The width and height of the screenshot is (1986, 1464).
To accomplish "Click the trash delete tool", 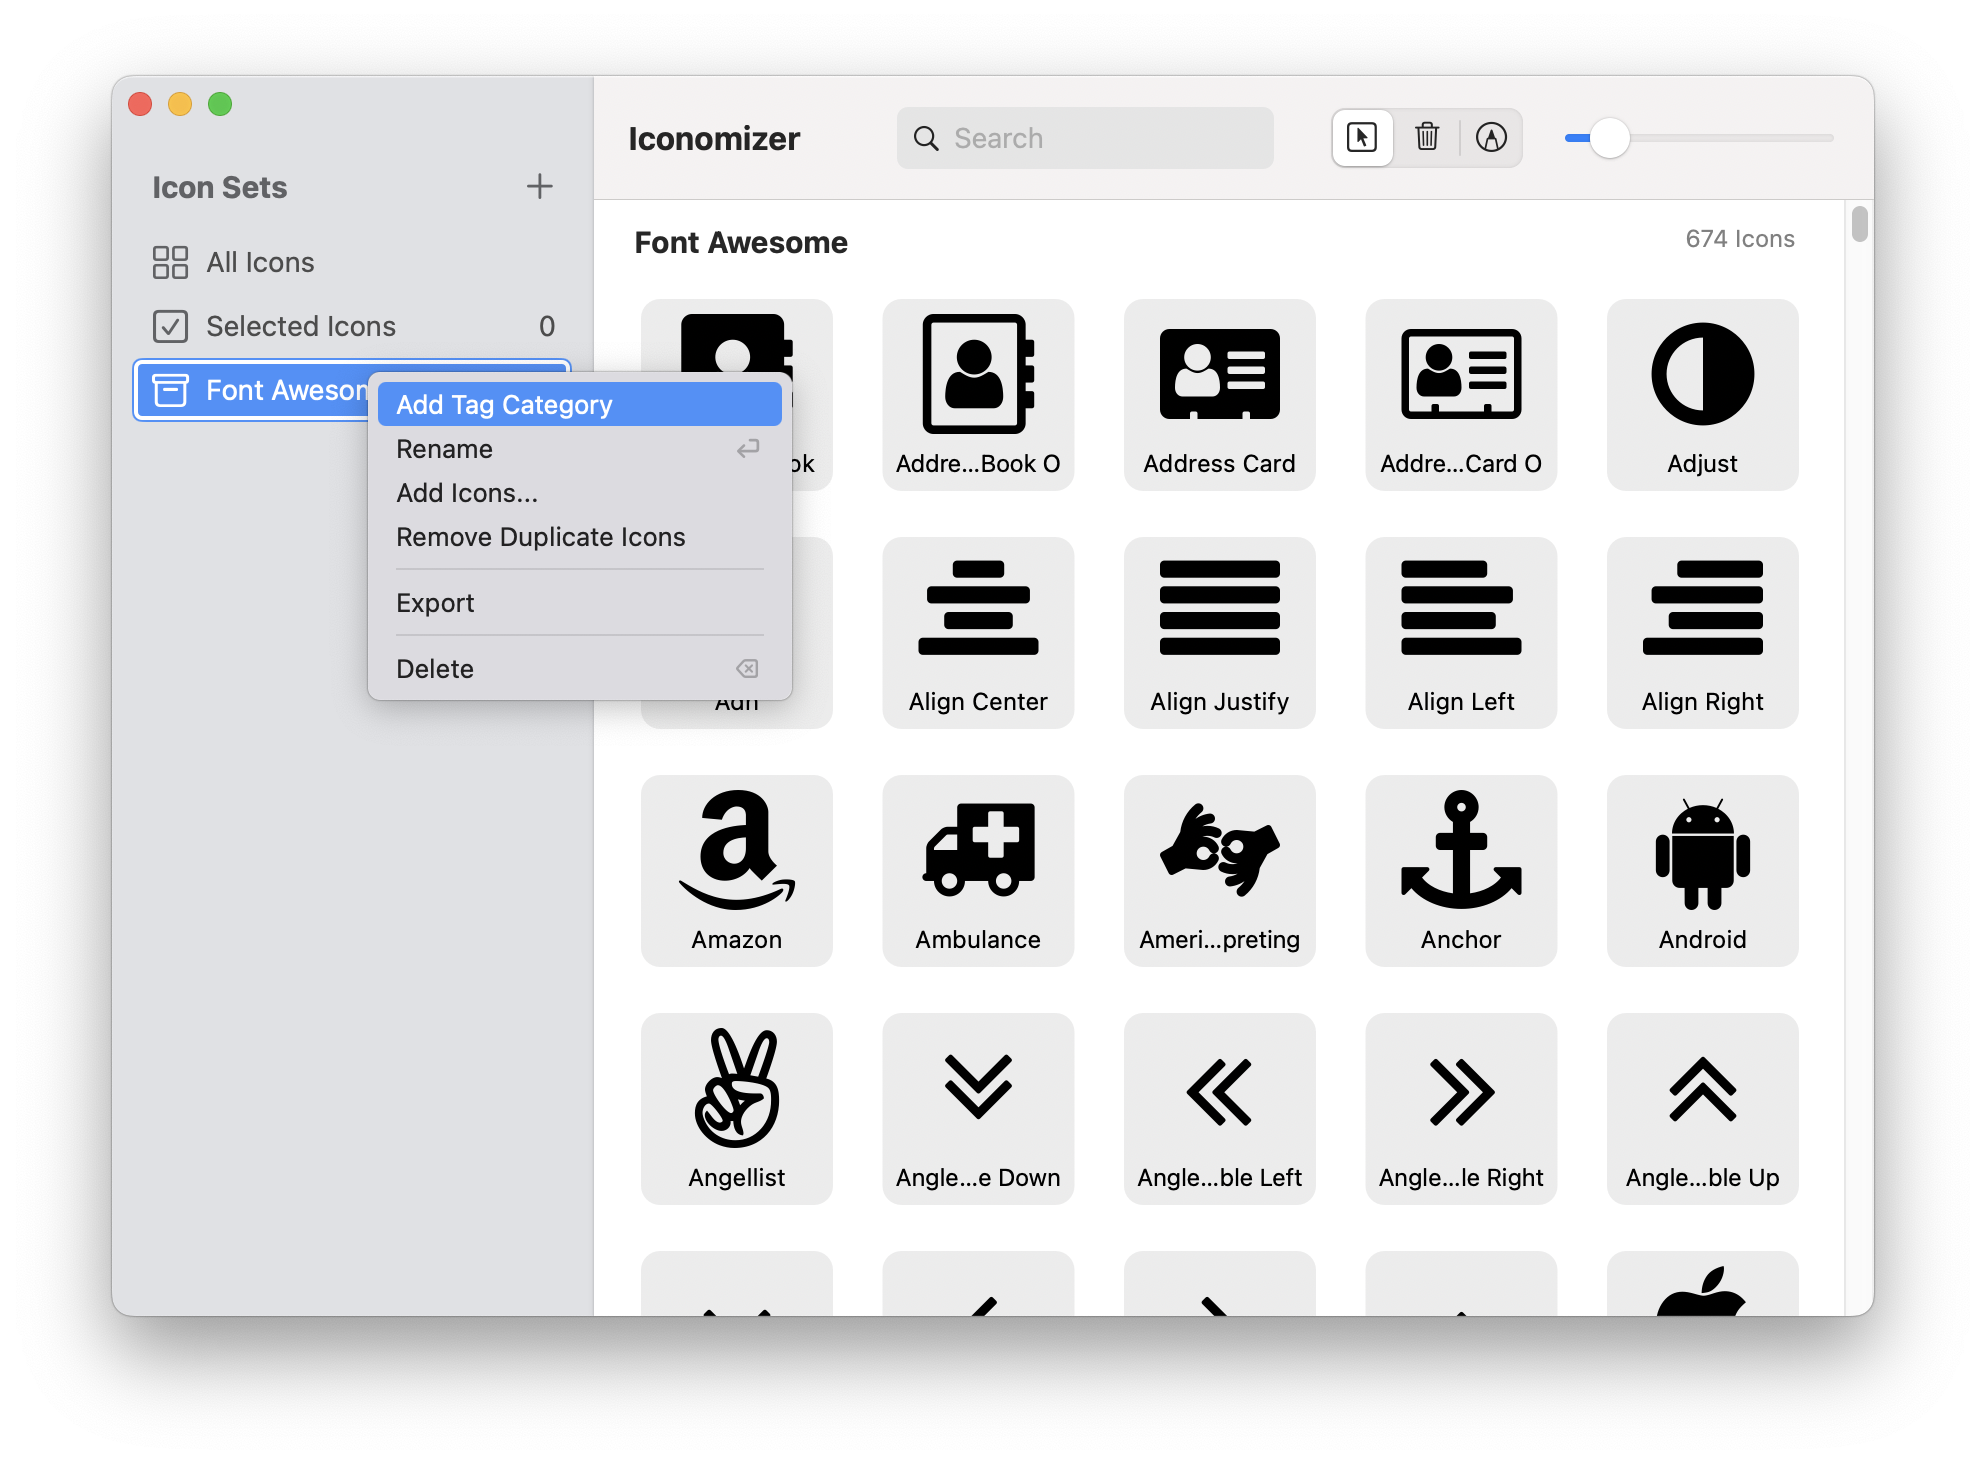I will pos(1427,138).
